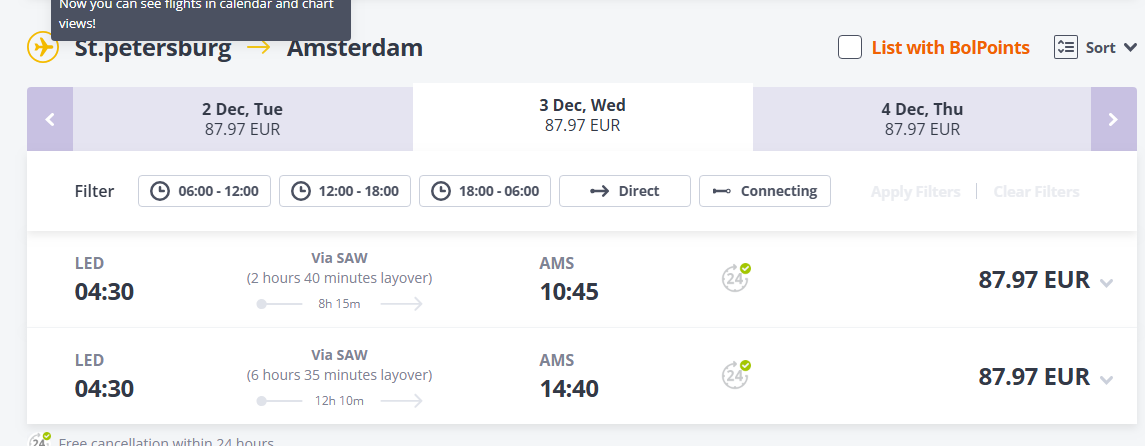This screenshot has width=1145, height=446.
Task: Click the yellow airplane route icon
Action: pyautogui.click(x=43, y=47)
